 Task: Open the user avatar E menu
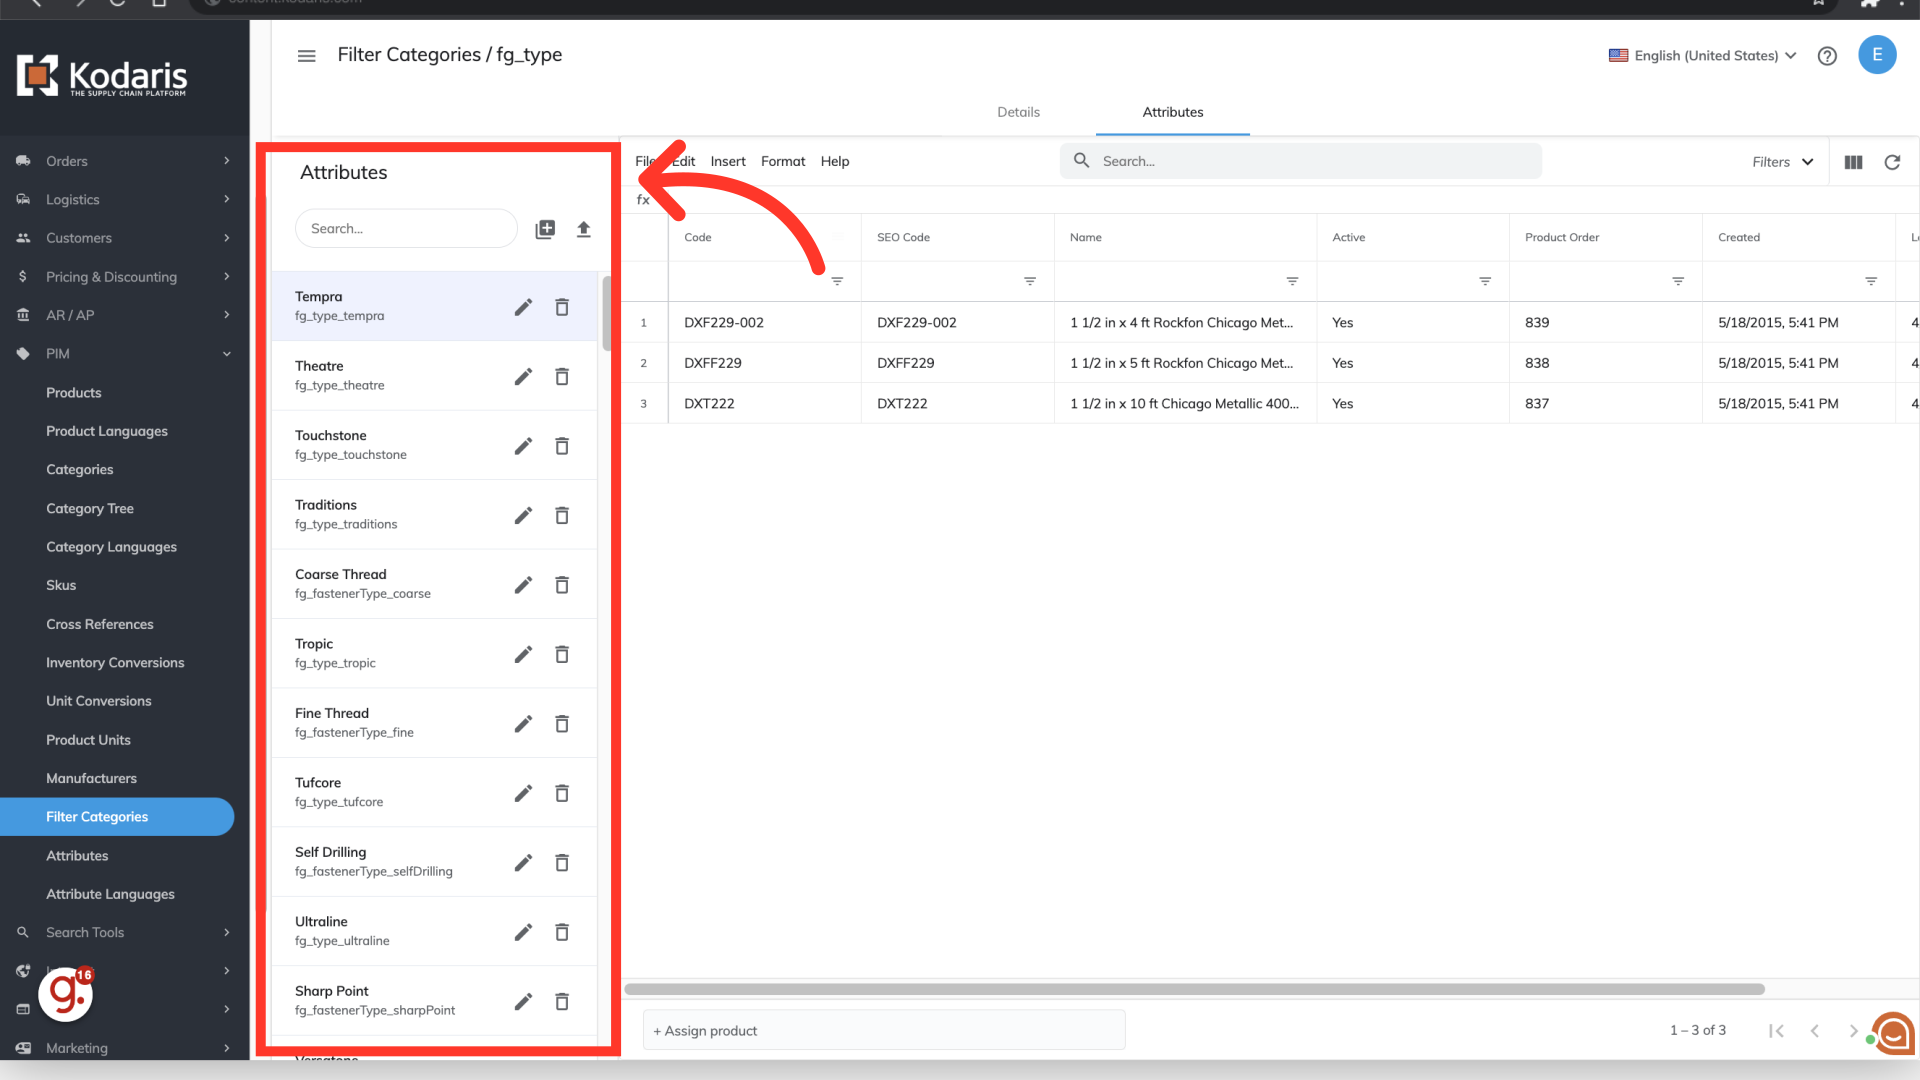coord(1877,55)
